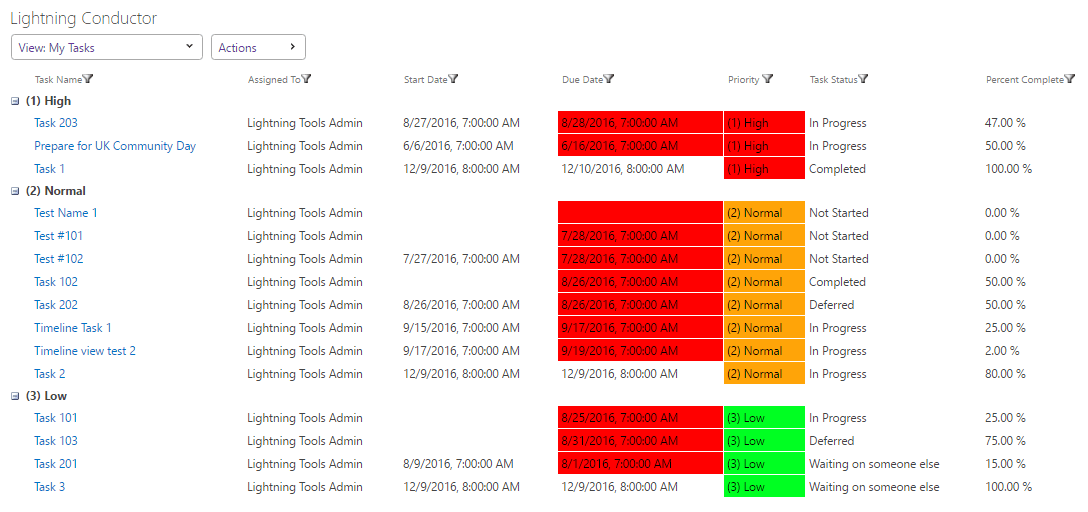1088x512 pixels.
Task: Open Prepare for UK Community Day task
Action: pos(115,146)
